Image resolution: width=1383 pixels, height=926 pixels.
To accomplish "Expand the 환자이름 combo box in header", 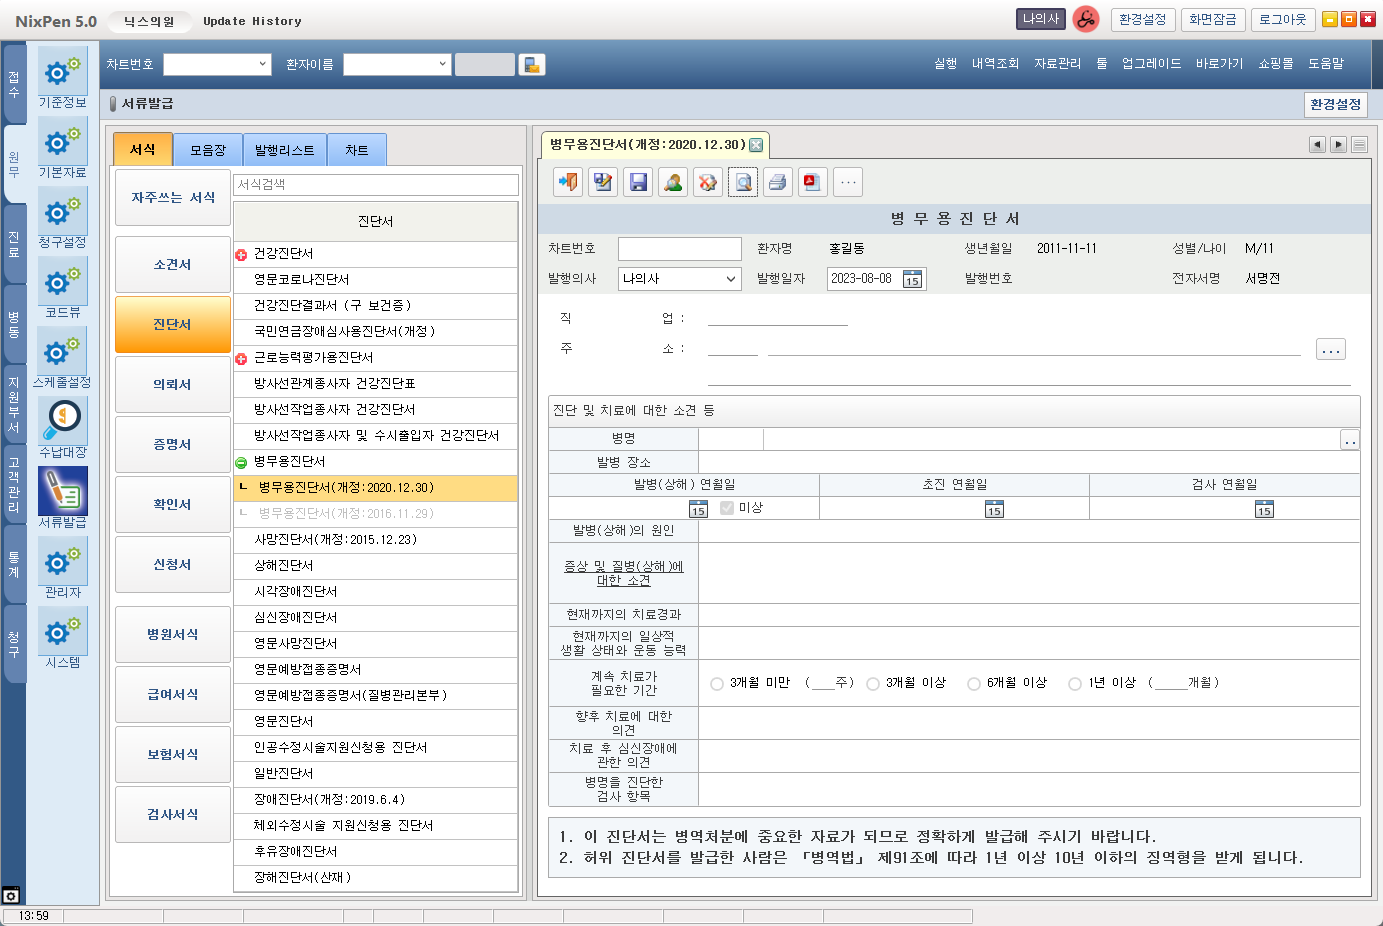I will (x=442, y=64).
